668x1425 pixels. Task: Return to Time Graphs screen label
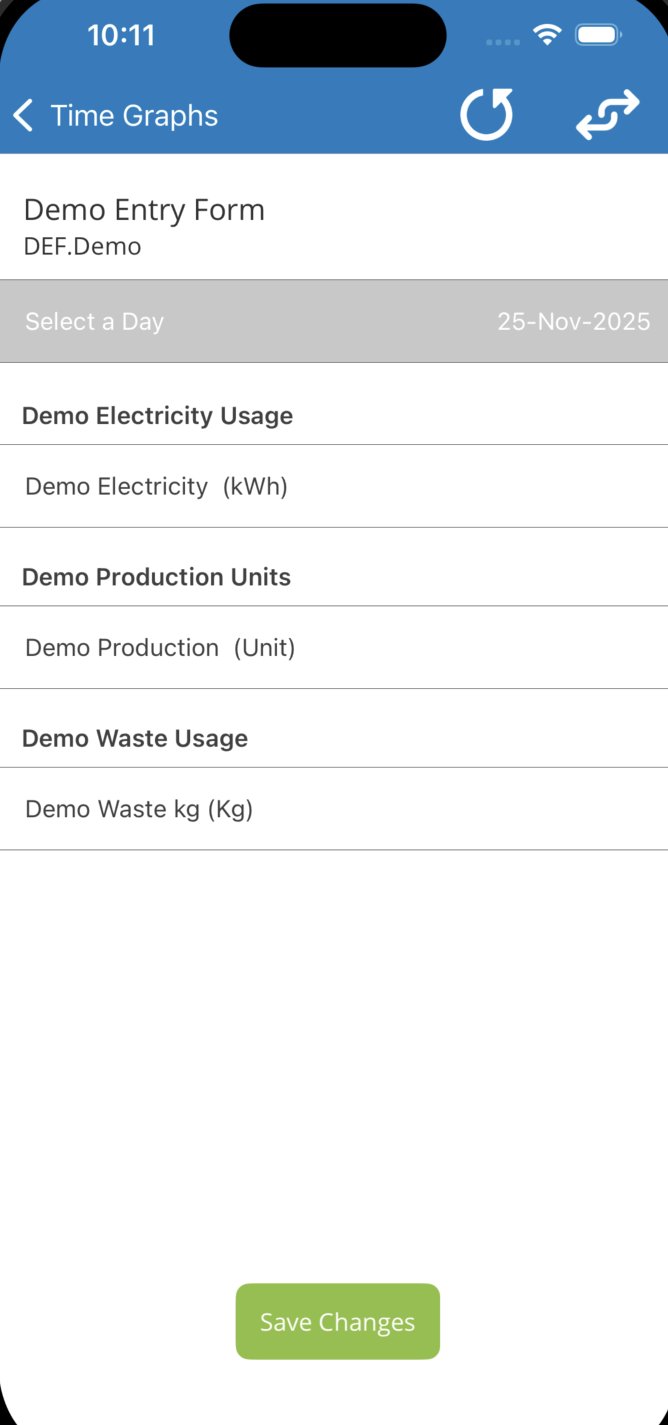click(134, 116)
